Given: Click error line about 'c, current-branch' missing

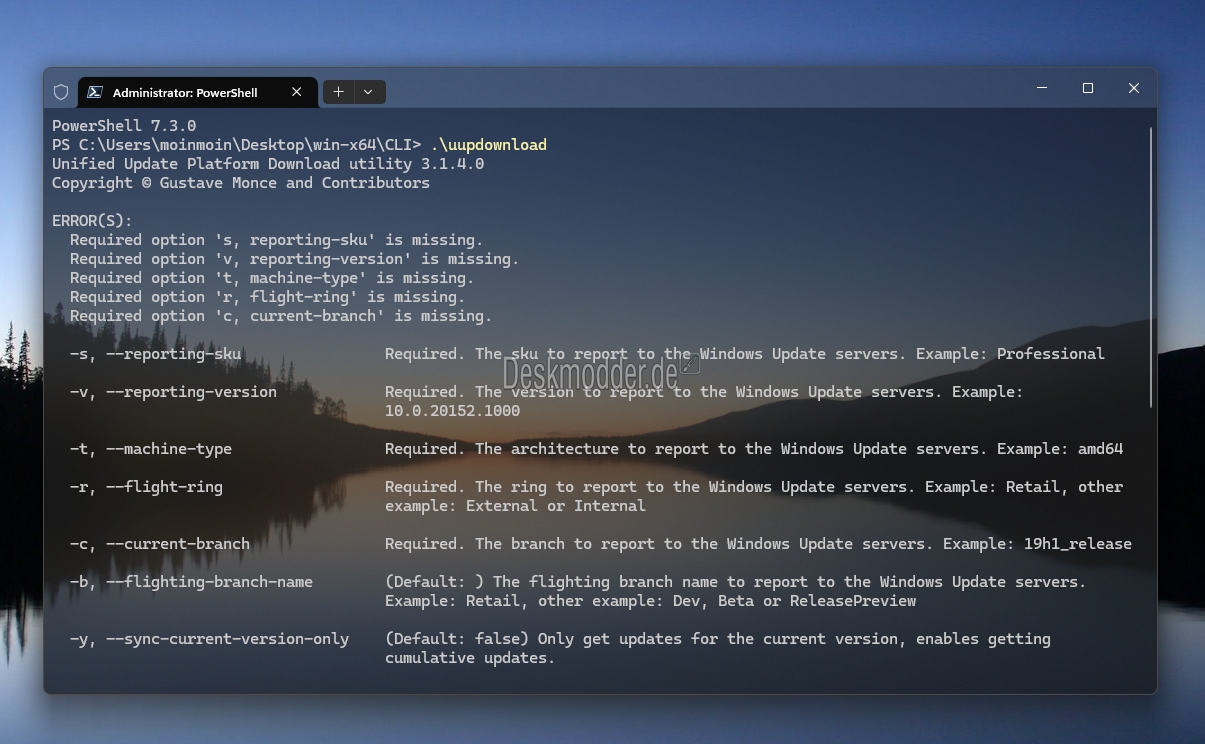Looking at the screenshot, I should tap(281, 316).
